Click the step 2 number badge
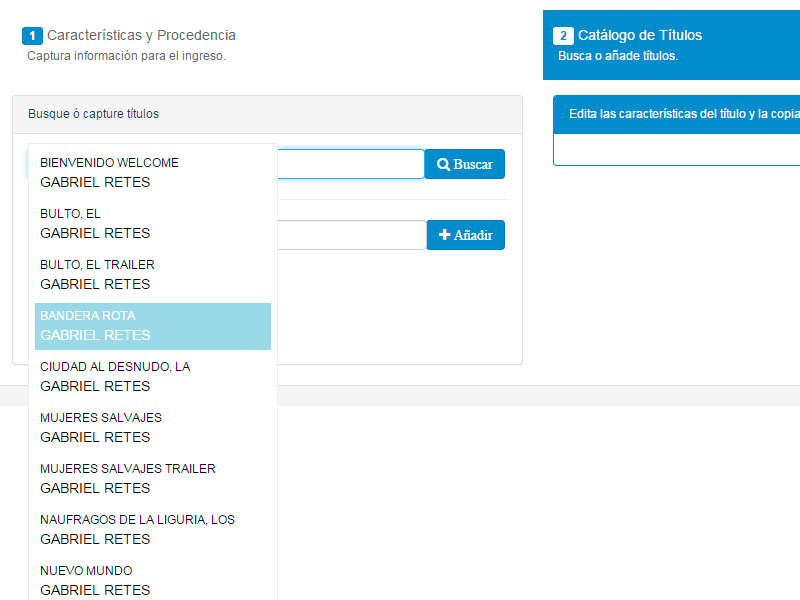The width and height of the screenshot is (800, 600). click(563, 36)
